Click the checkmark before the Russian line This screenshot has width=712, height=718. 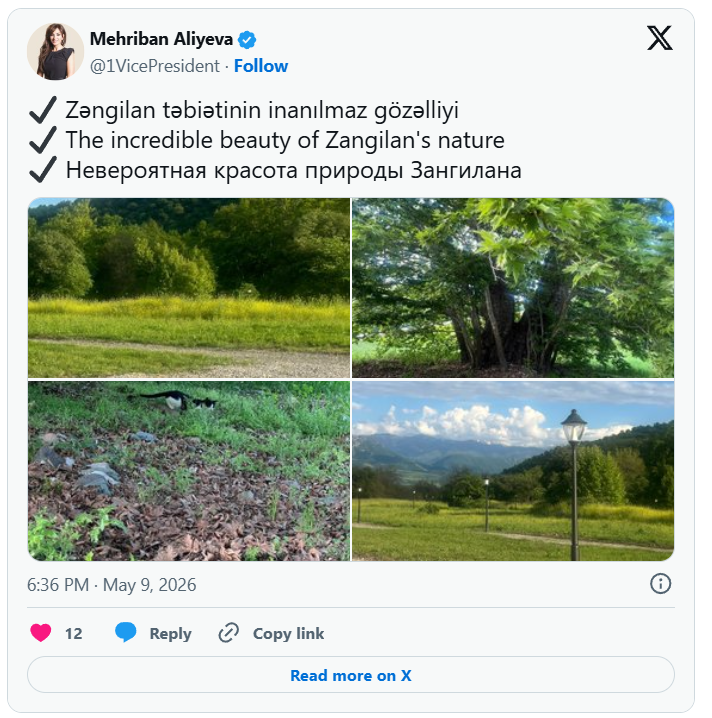coord(43,170)
